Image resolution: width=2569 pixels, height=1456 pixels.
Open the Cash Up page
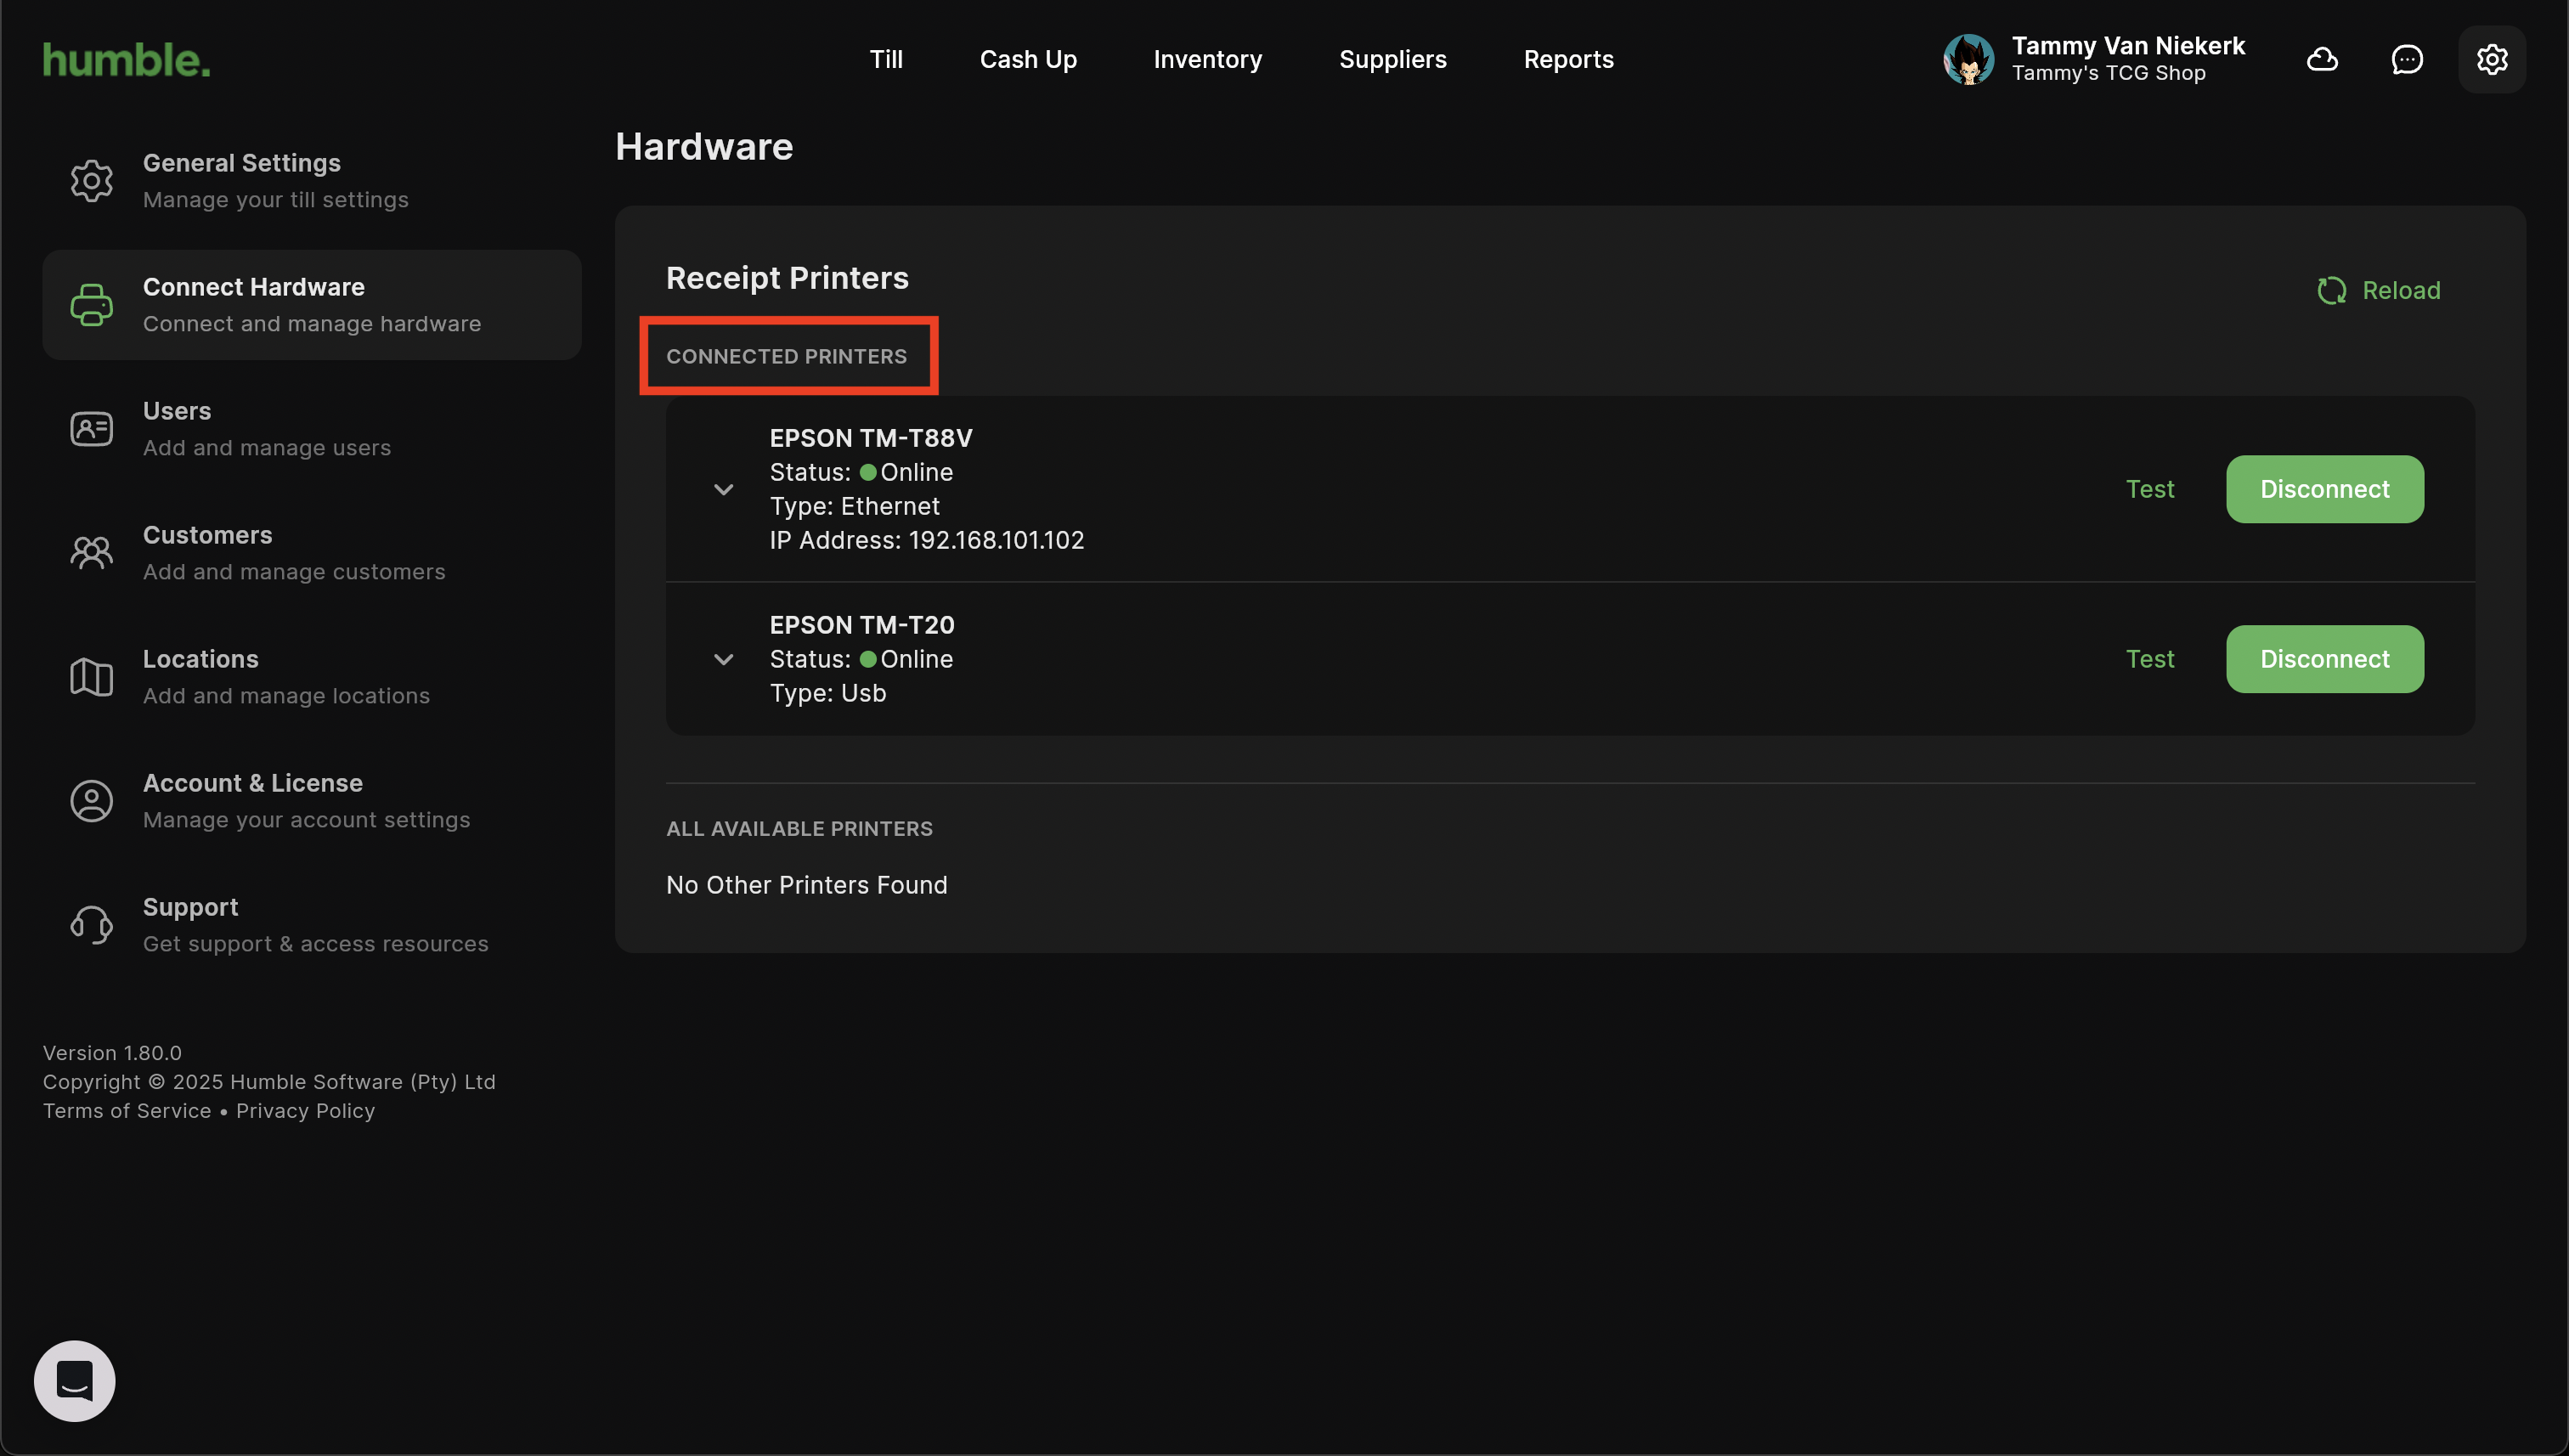coord(1028,60)
